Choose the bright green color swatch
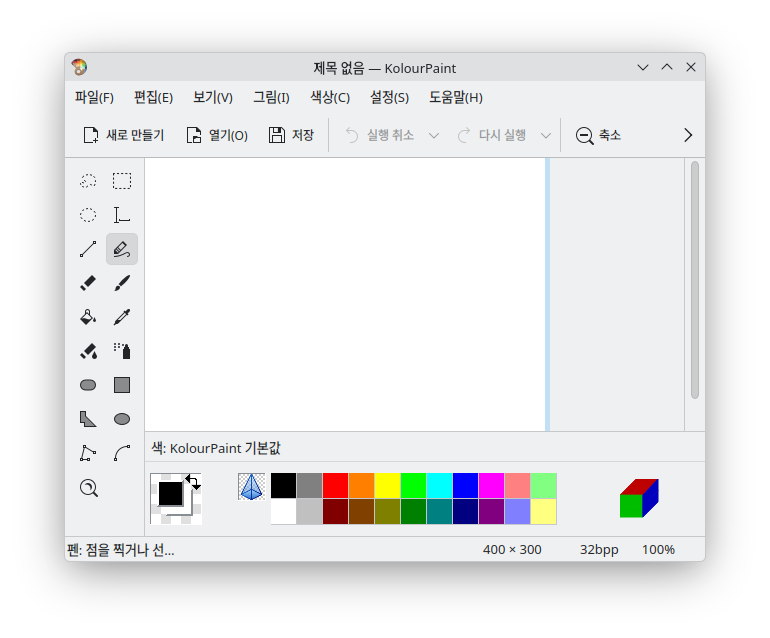This screenshot has width=770, height=638. 413,486
